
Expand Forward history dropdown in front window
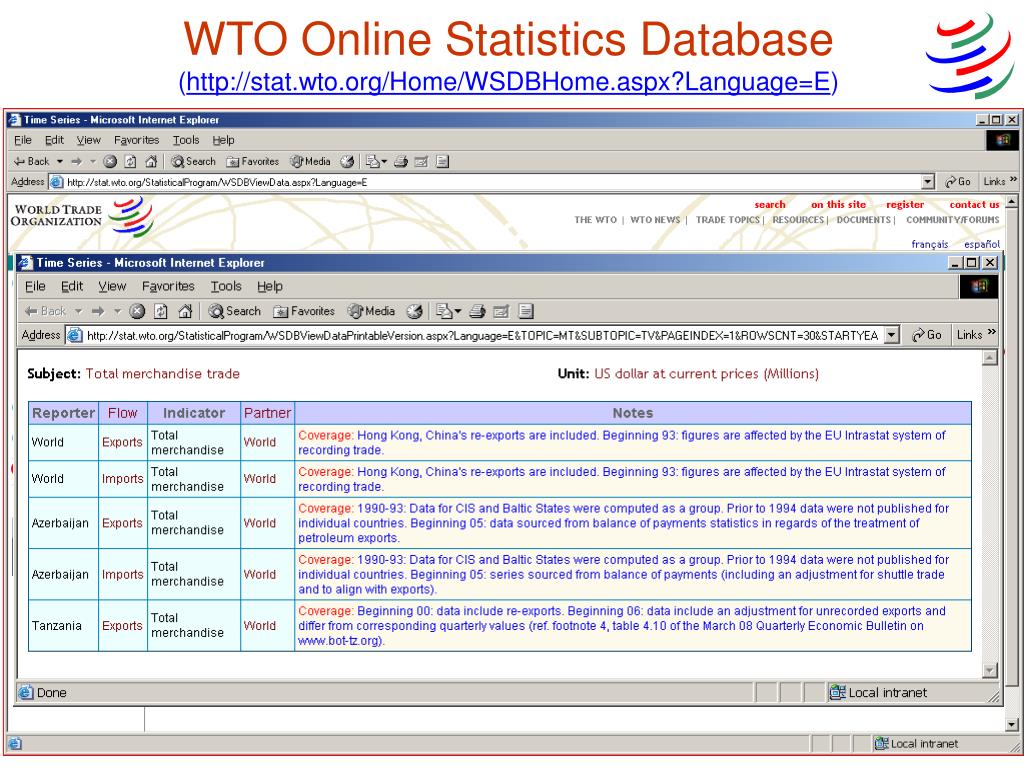pyautogui.click(x=118, y=312)
